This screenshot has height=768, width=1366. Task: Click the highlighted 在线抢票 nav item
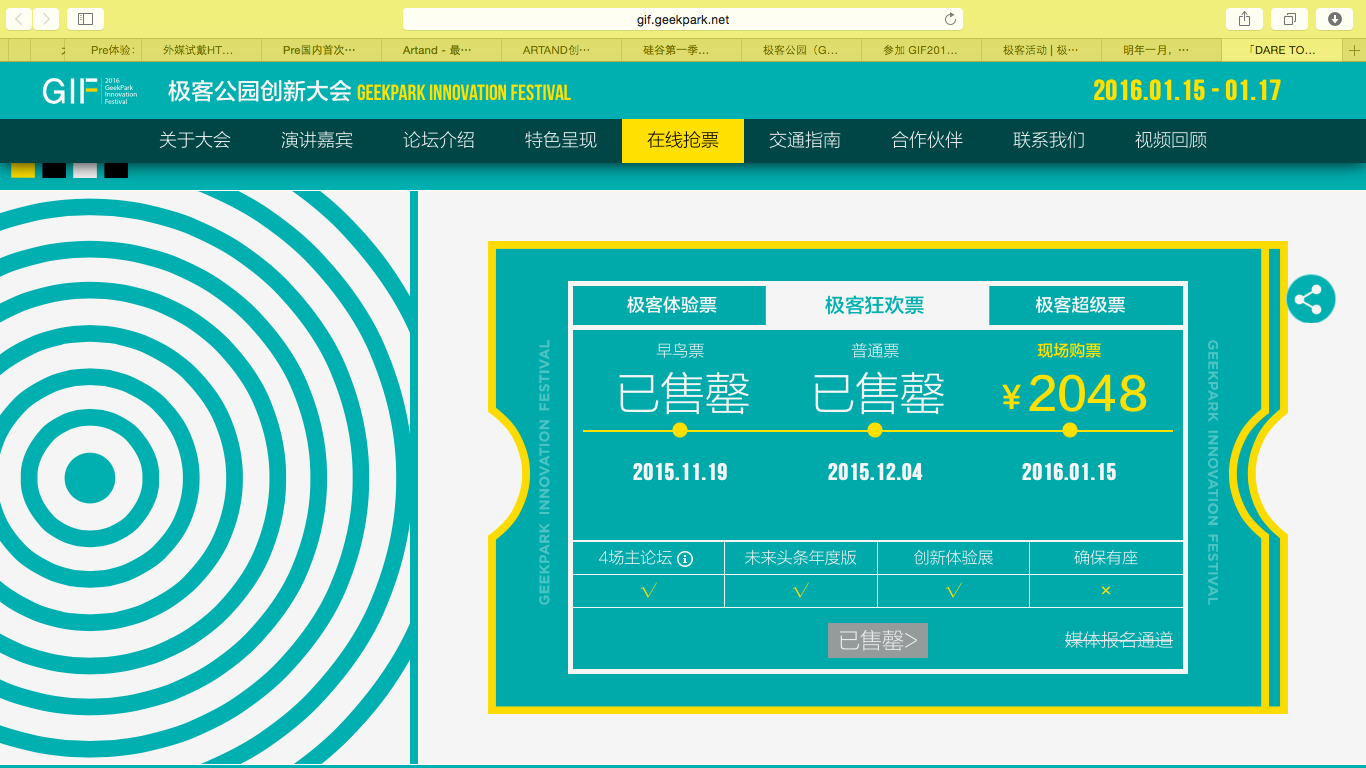click(x=683, y=140)
